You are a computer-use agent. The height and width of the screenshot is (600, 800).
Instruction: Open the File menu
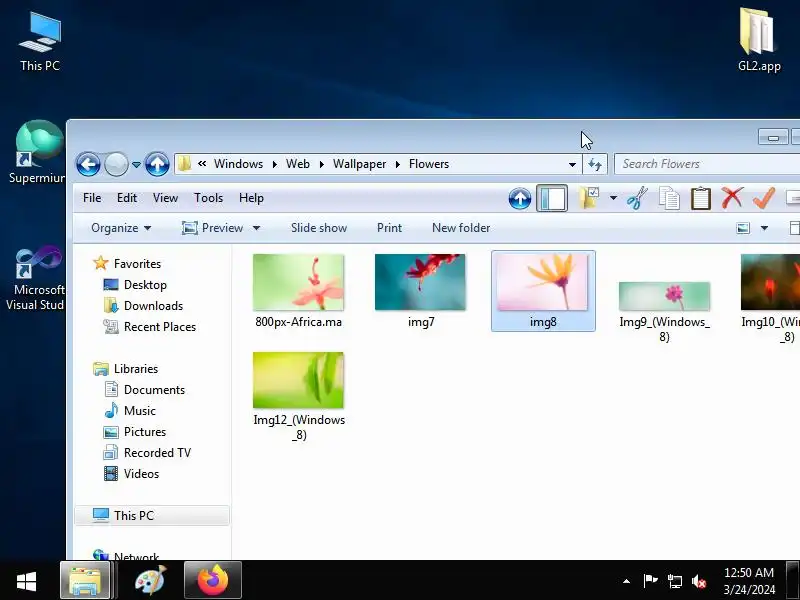(92, 198)
